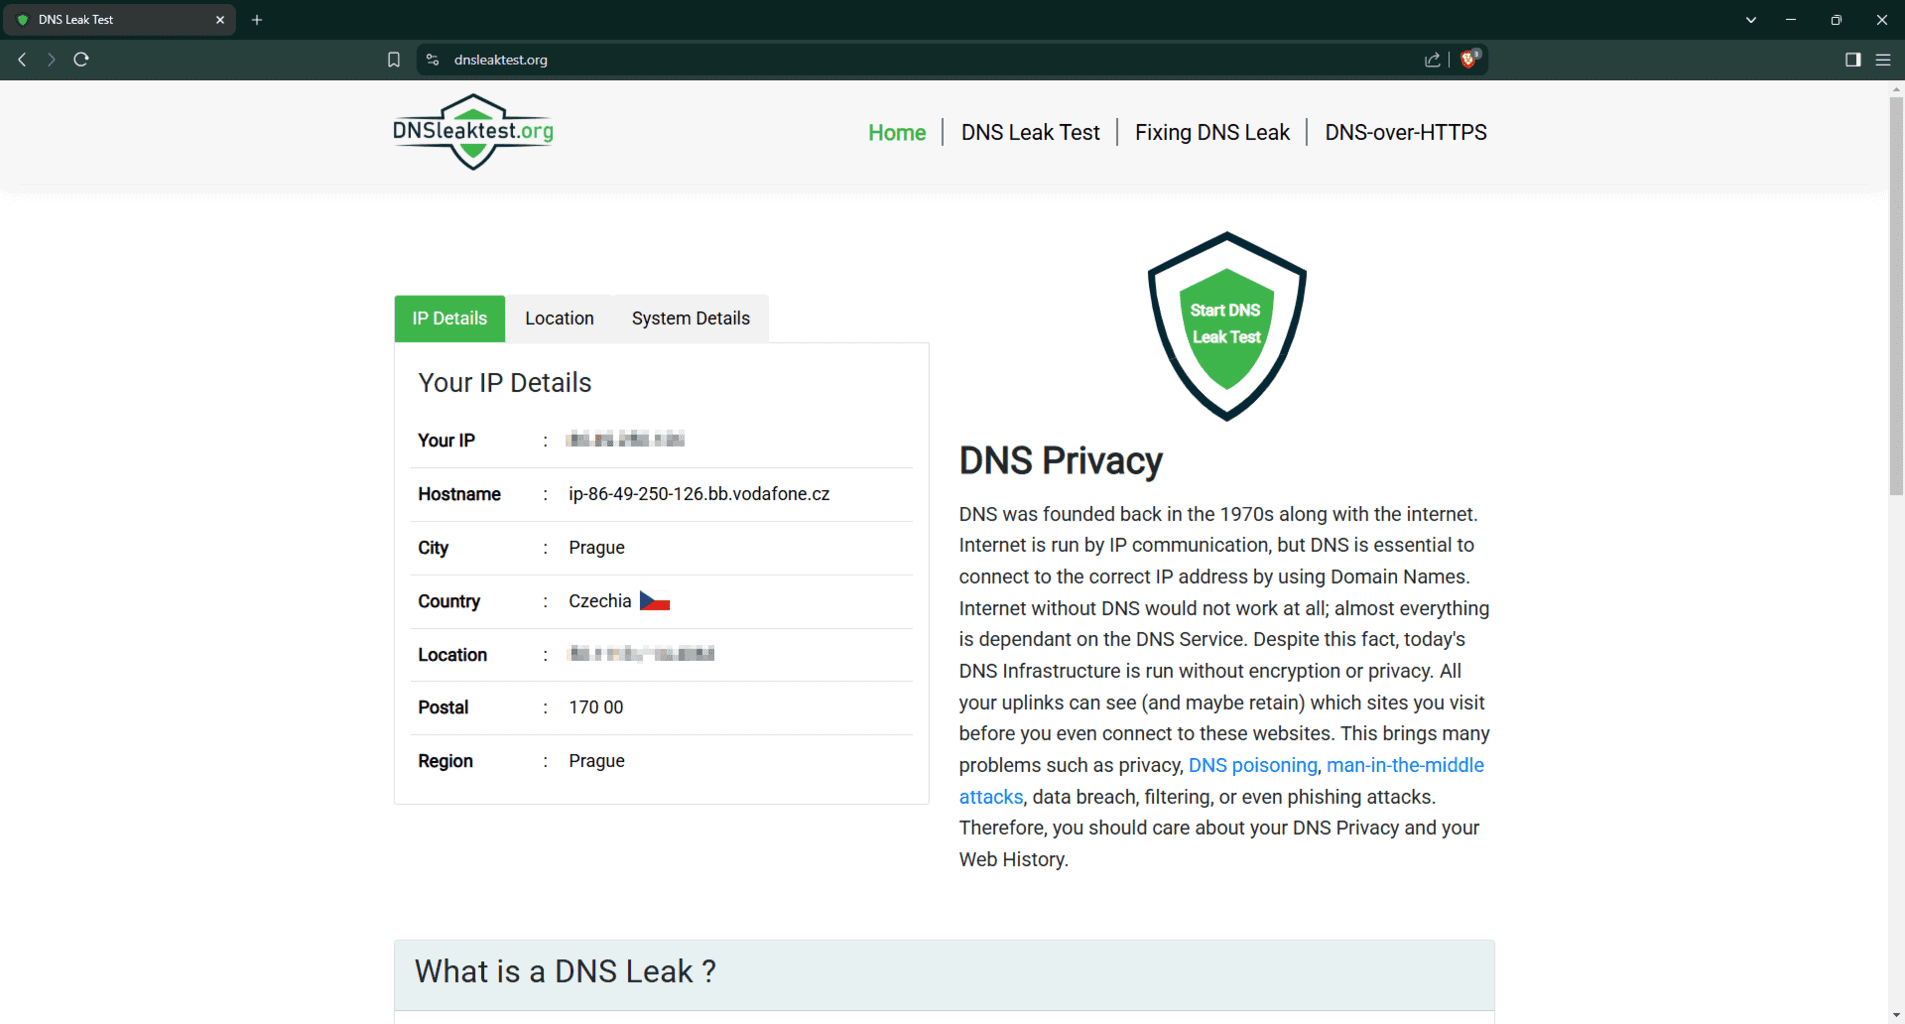Reload the page
This screenshot has height=1024, width=1905.
82,60
